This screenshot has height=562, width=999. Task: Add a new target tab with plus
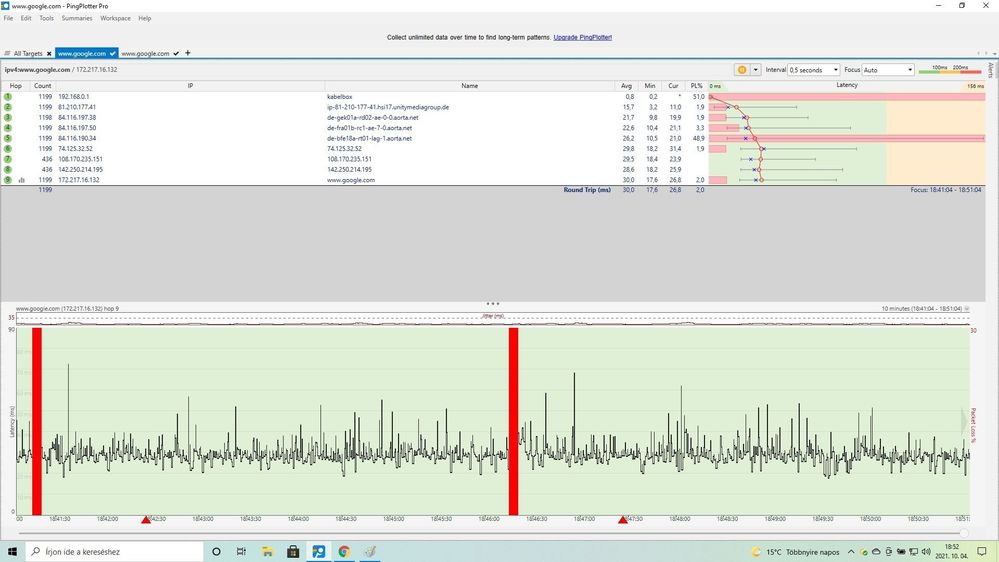coord(187,53)
